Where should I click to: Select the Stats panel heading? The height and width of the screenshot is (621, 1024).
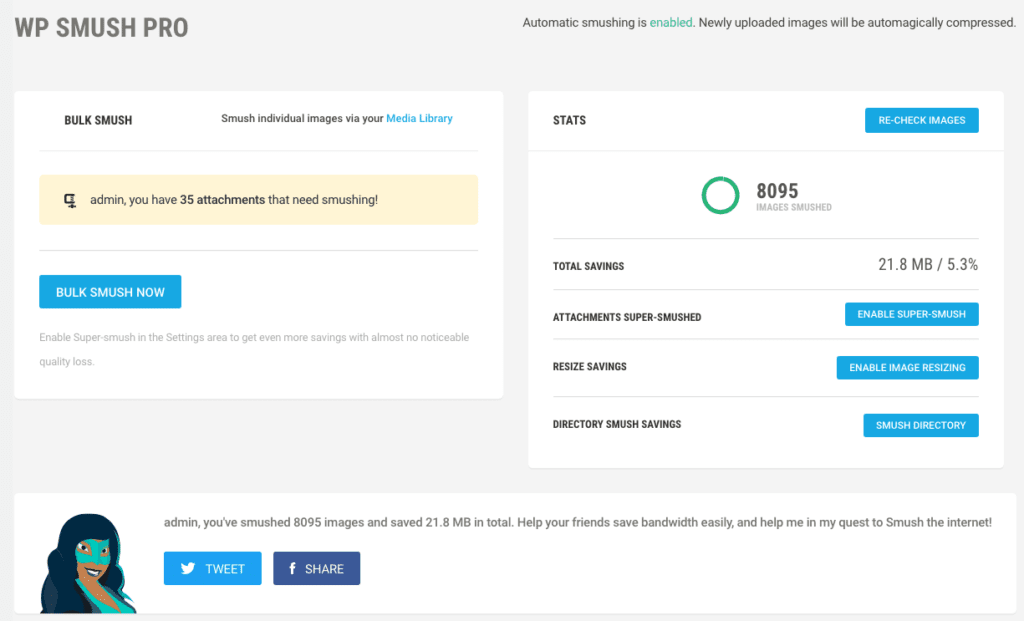coord(569,120)
